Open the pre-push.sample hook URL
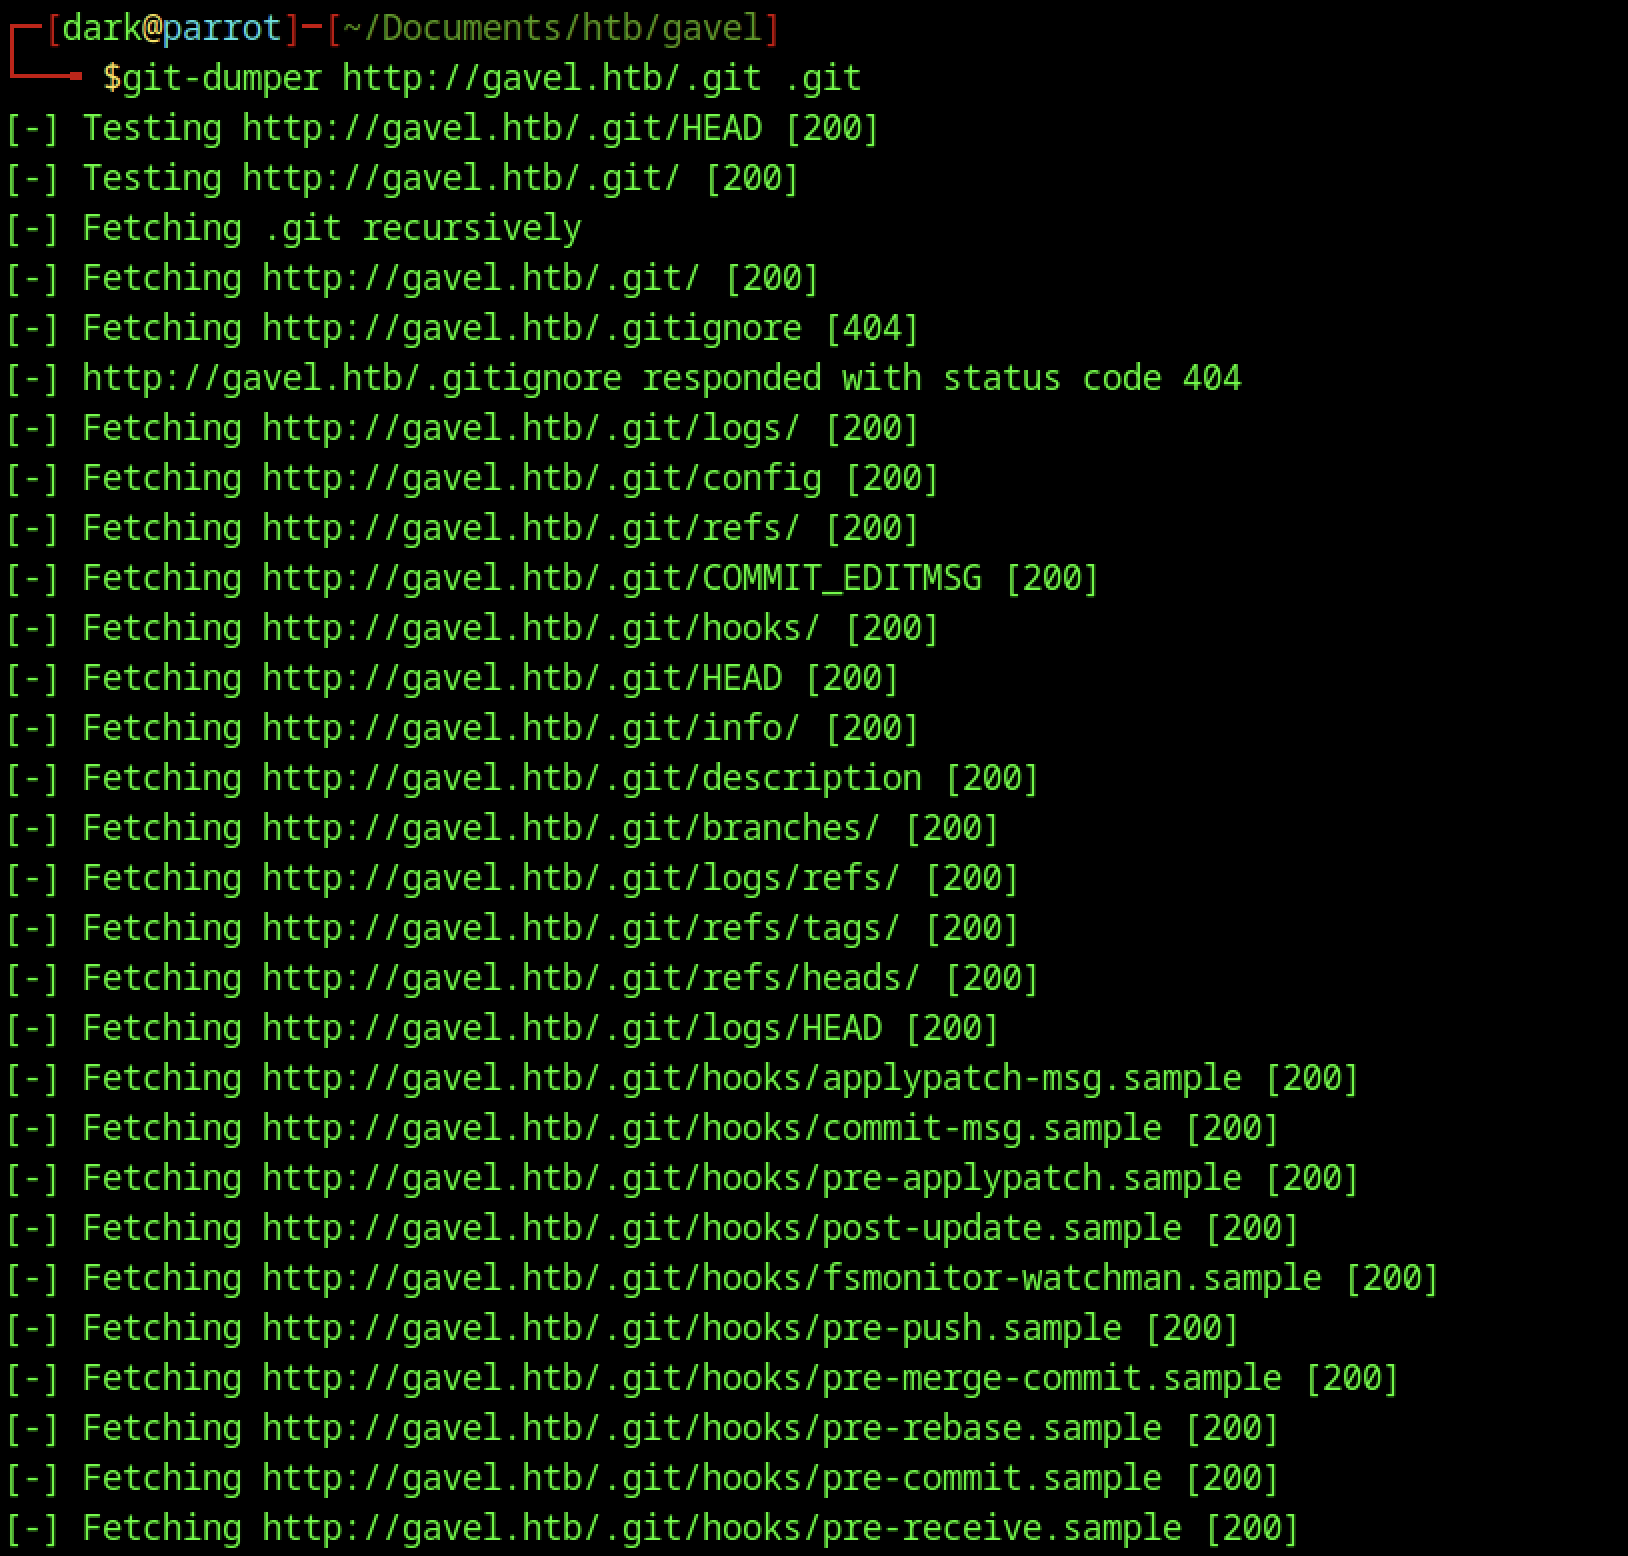Image resolution: width=1628 pixels, height=1556 pixels. [x=691, y=1328]
